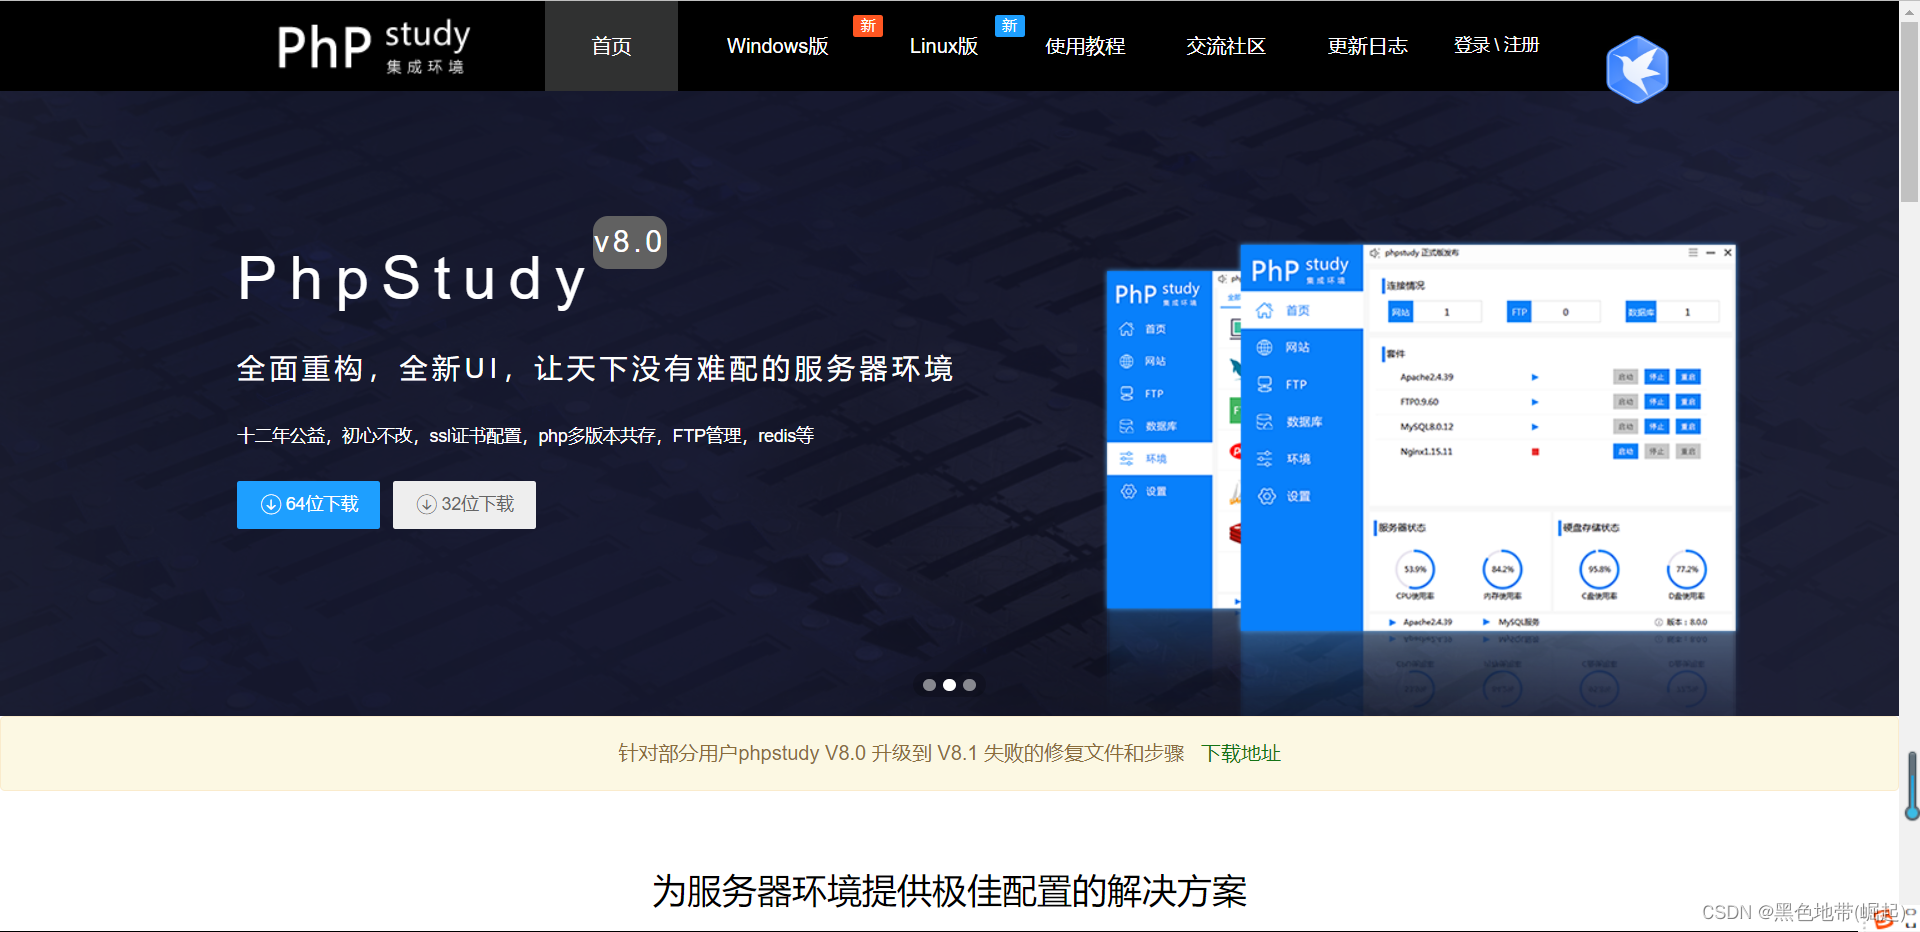Click the 新 badge beside Windows版

point(868,26)
